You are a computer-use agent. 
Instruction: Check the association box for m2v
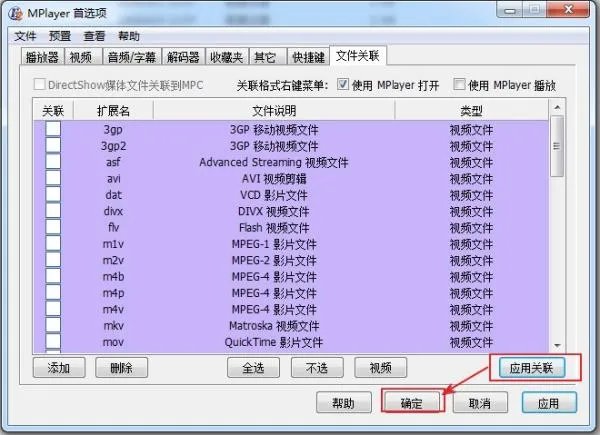coord(53,260)
